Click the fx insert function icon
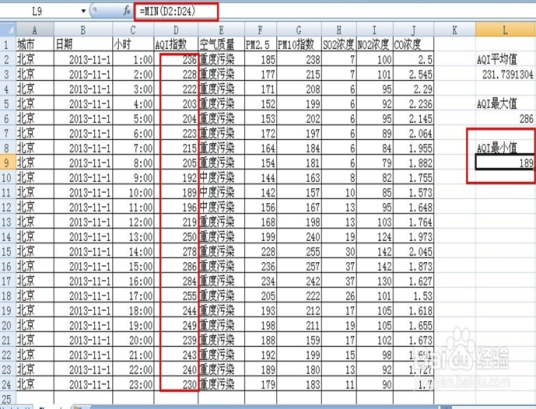The height and width of the screenshot is (409, 536). pyautogui.click(x=127, y=11)
